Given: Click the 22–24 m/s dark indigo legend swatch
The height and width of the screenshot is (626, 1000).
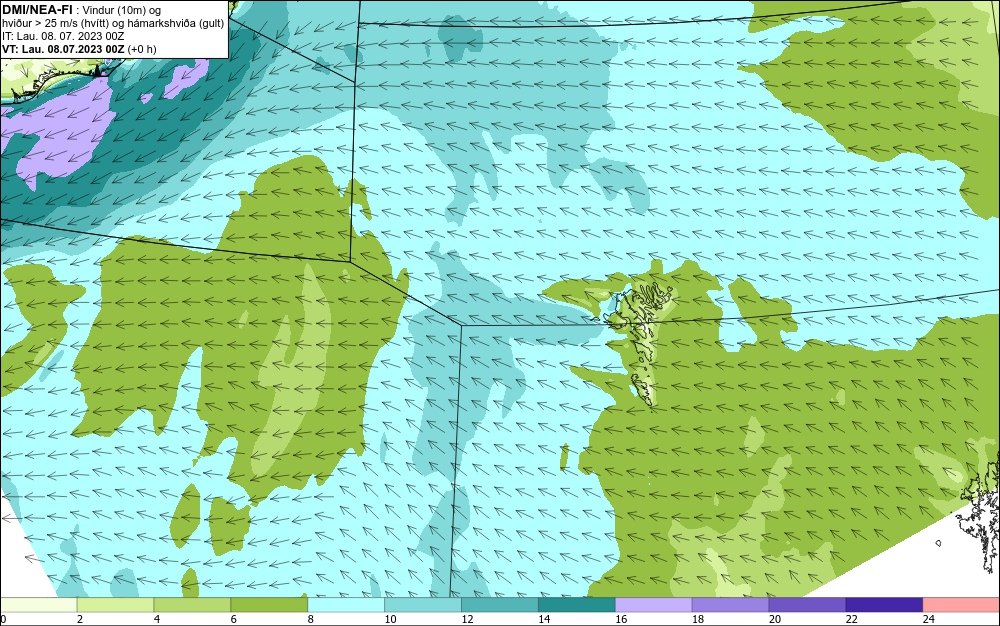Looking at the screenshot, I should pos(884,605).
